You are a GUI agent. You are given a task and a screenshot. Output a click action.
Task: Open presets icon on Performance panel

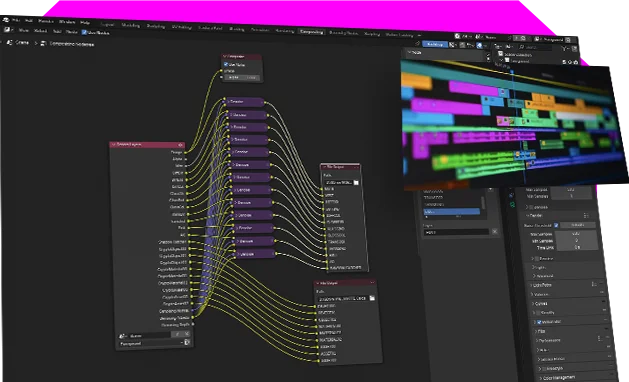pos(600,339)
